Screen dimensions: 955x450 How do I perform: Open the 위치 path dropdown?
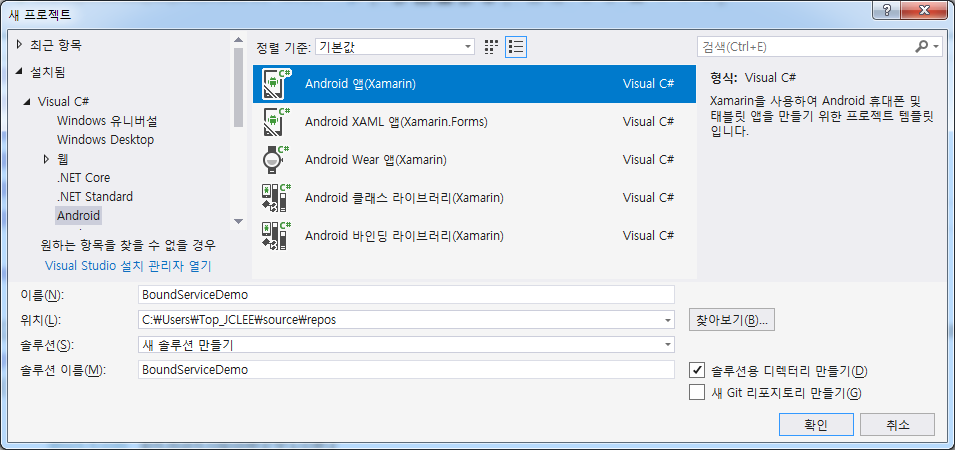point(669,320)
